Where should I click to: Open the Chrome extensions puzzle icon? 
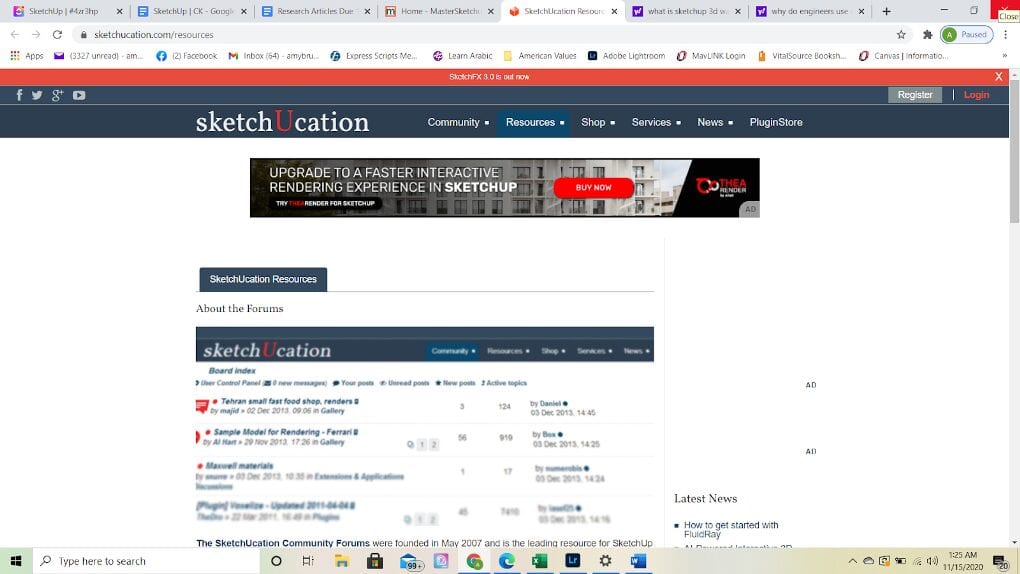pos(928,34)
